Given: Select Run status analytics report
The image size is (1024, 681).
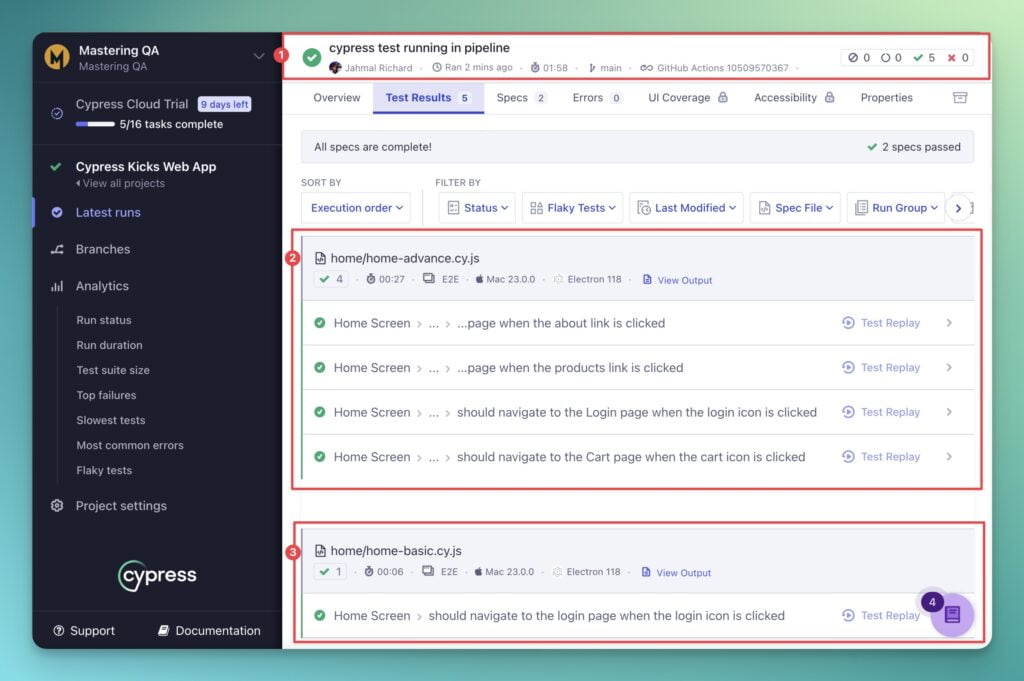Looking at the screenshot, I should point(104,320).
